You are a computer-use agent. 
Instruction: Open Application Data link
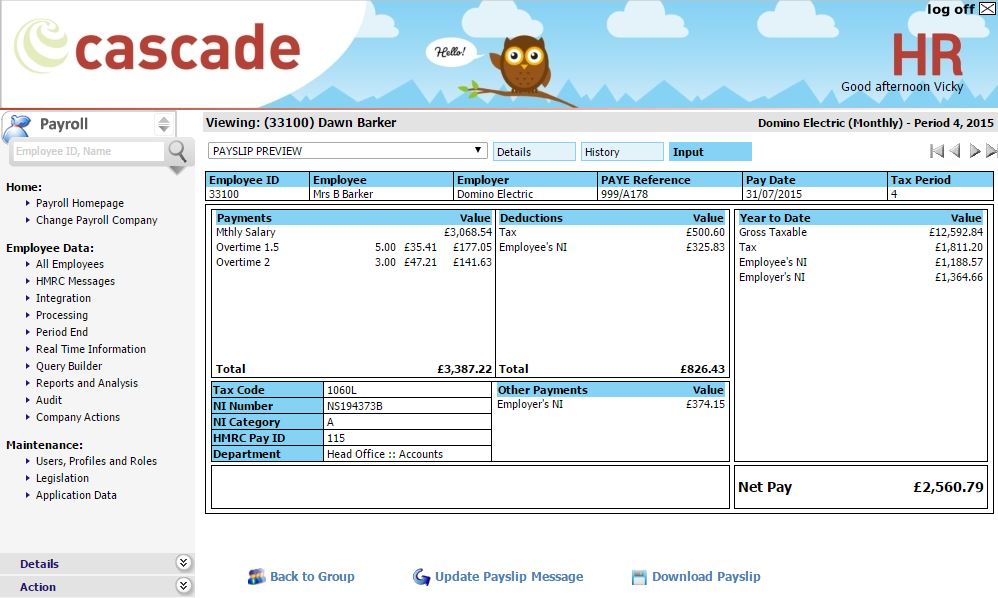point(76,496)
